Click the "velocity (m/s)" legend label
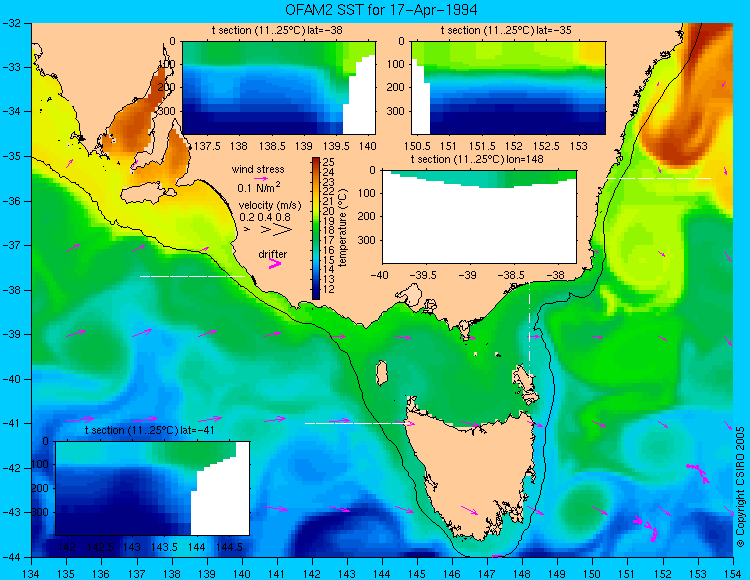The height and width of the screenshot is (580, 750). click(x=270, y=206)
